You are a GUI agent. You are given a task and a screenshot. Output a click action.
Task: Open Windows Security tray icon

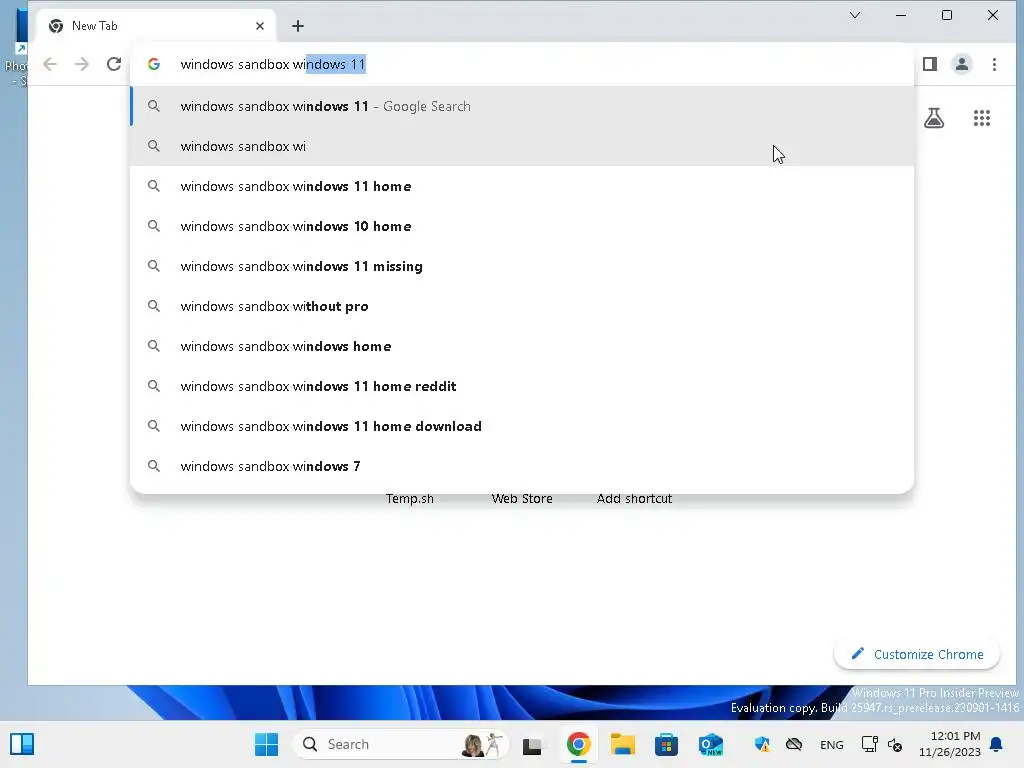tap(762, 744)
